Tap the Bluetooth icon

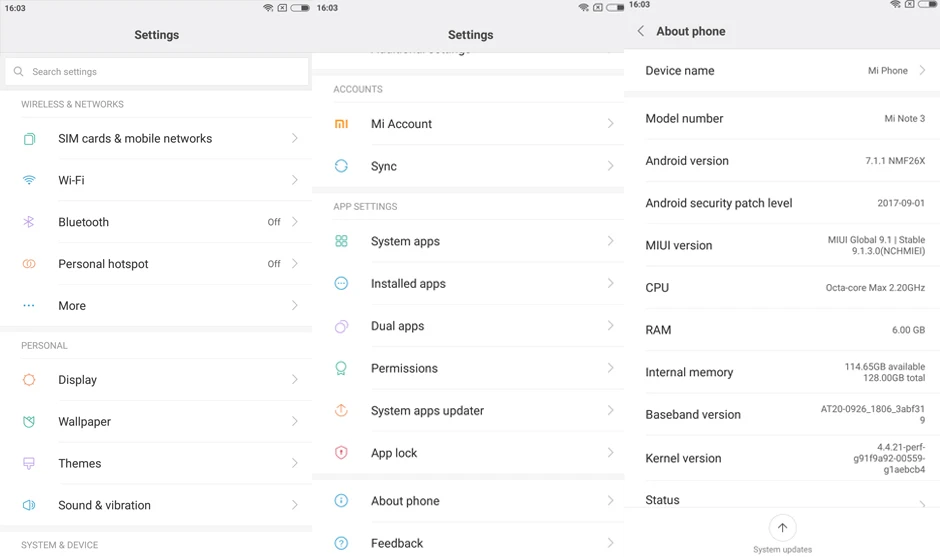click(29, 222)
